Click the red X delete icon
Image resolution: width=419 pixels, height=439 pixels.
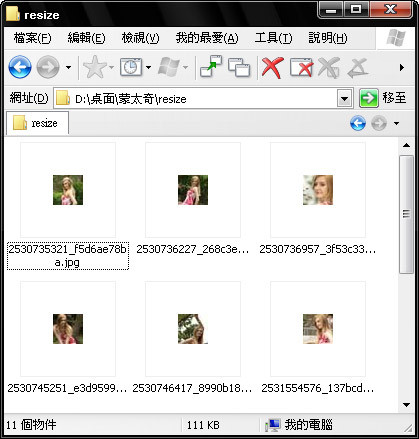pyautogui.click(x=272, y=68)
